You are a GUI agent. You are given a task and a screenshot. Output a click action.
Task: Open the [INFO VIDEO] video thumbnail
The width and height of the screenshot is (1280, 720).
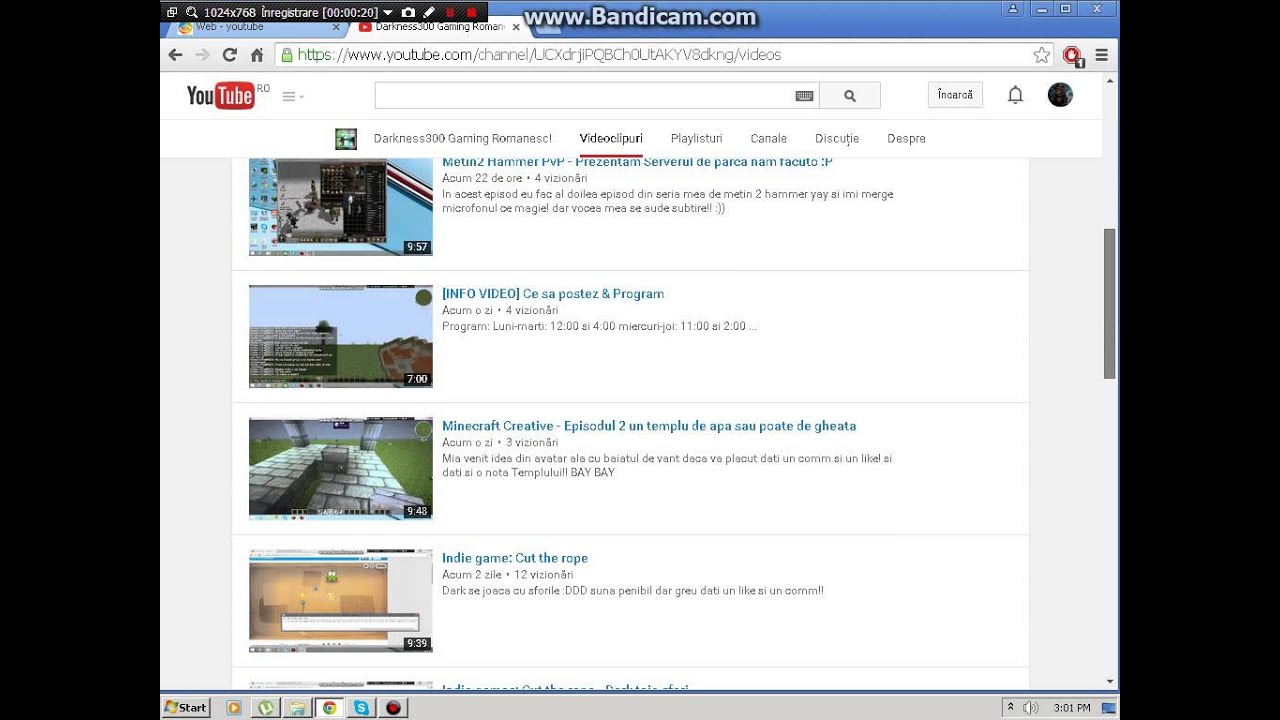[341, 336]
